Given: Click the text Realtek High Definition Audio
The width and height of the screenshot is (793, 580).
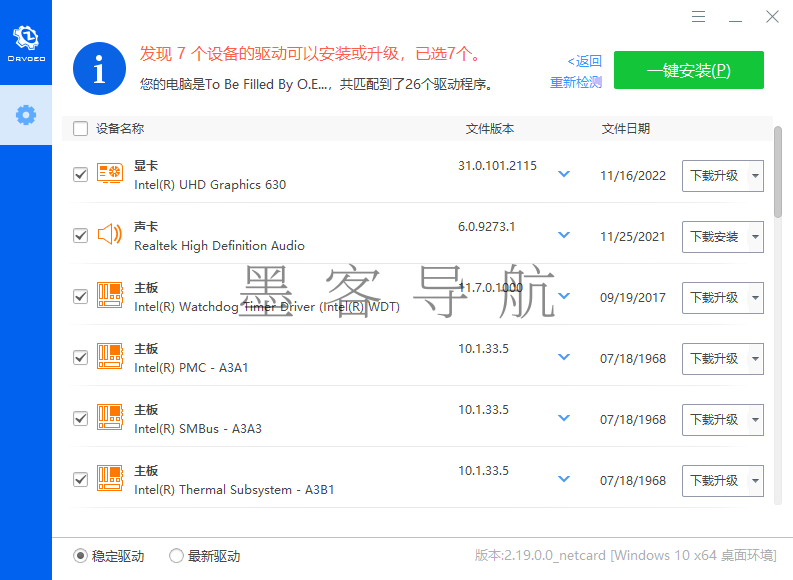Looking at the screenshot, I should (219, 246).
